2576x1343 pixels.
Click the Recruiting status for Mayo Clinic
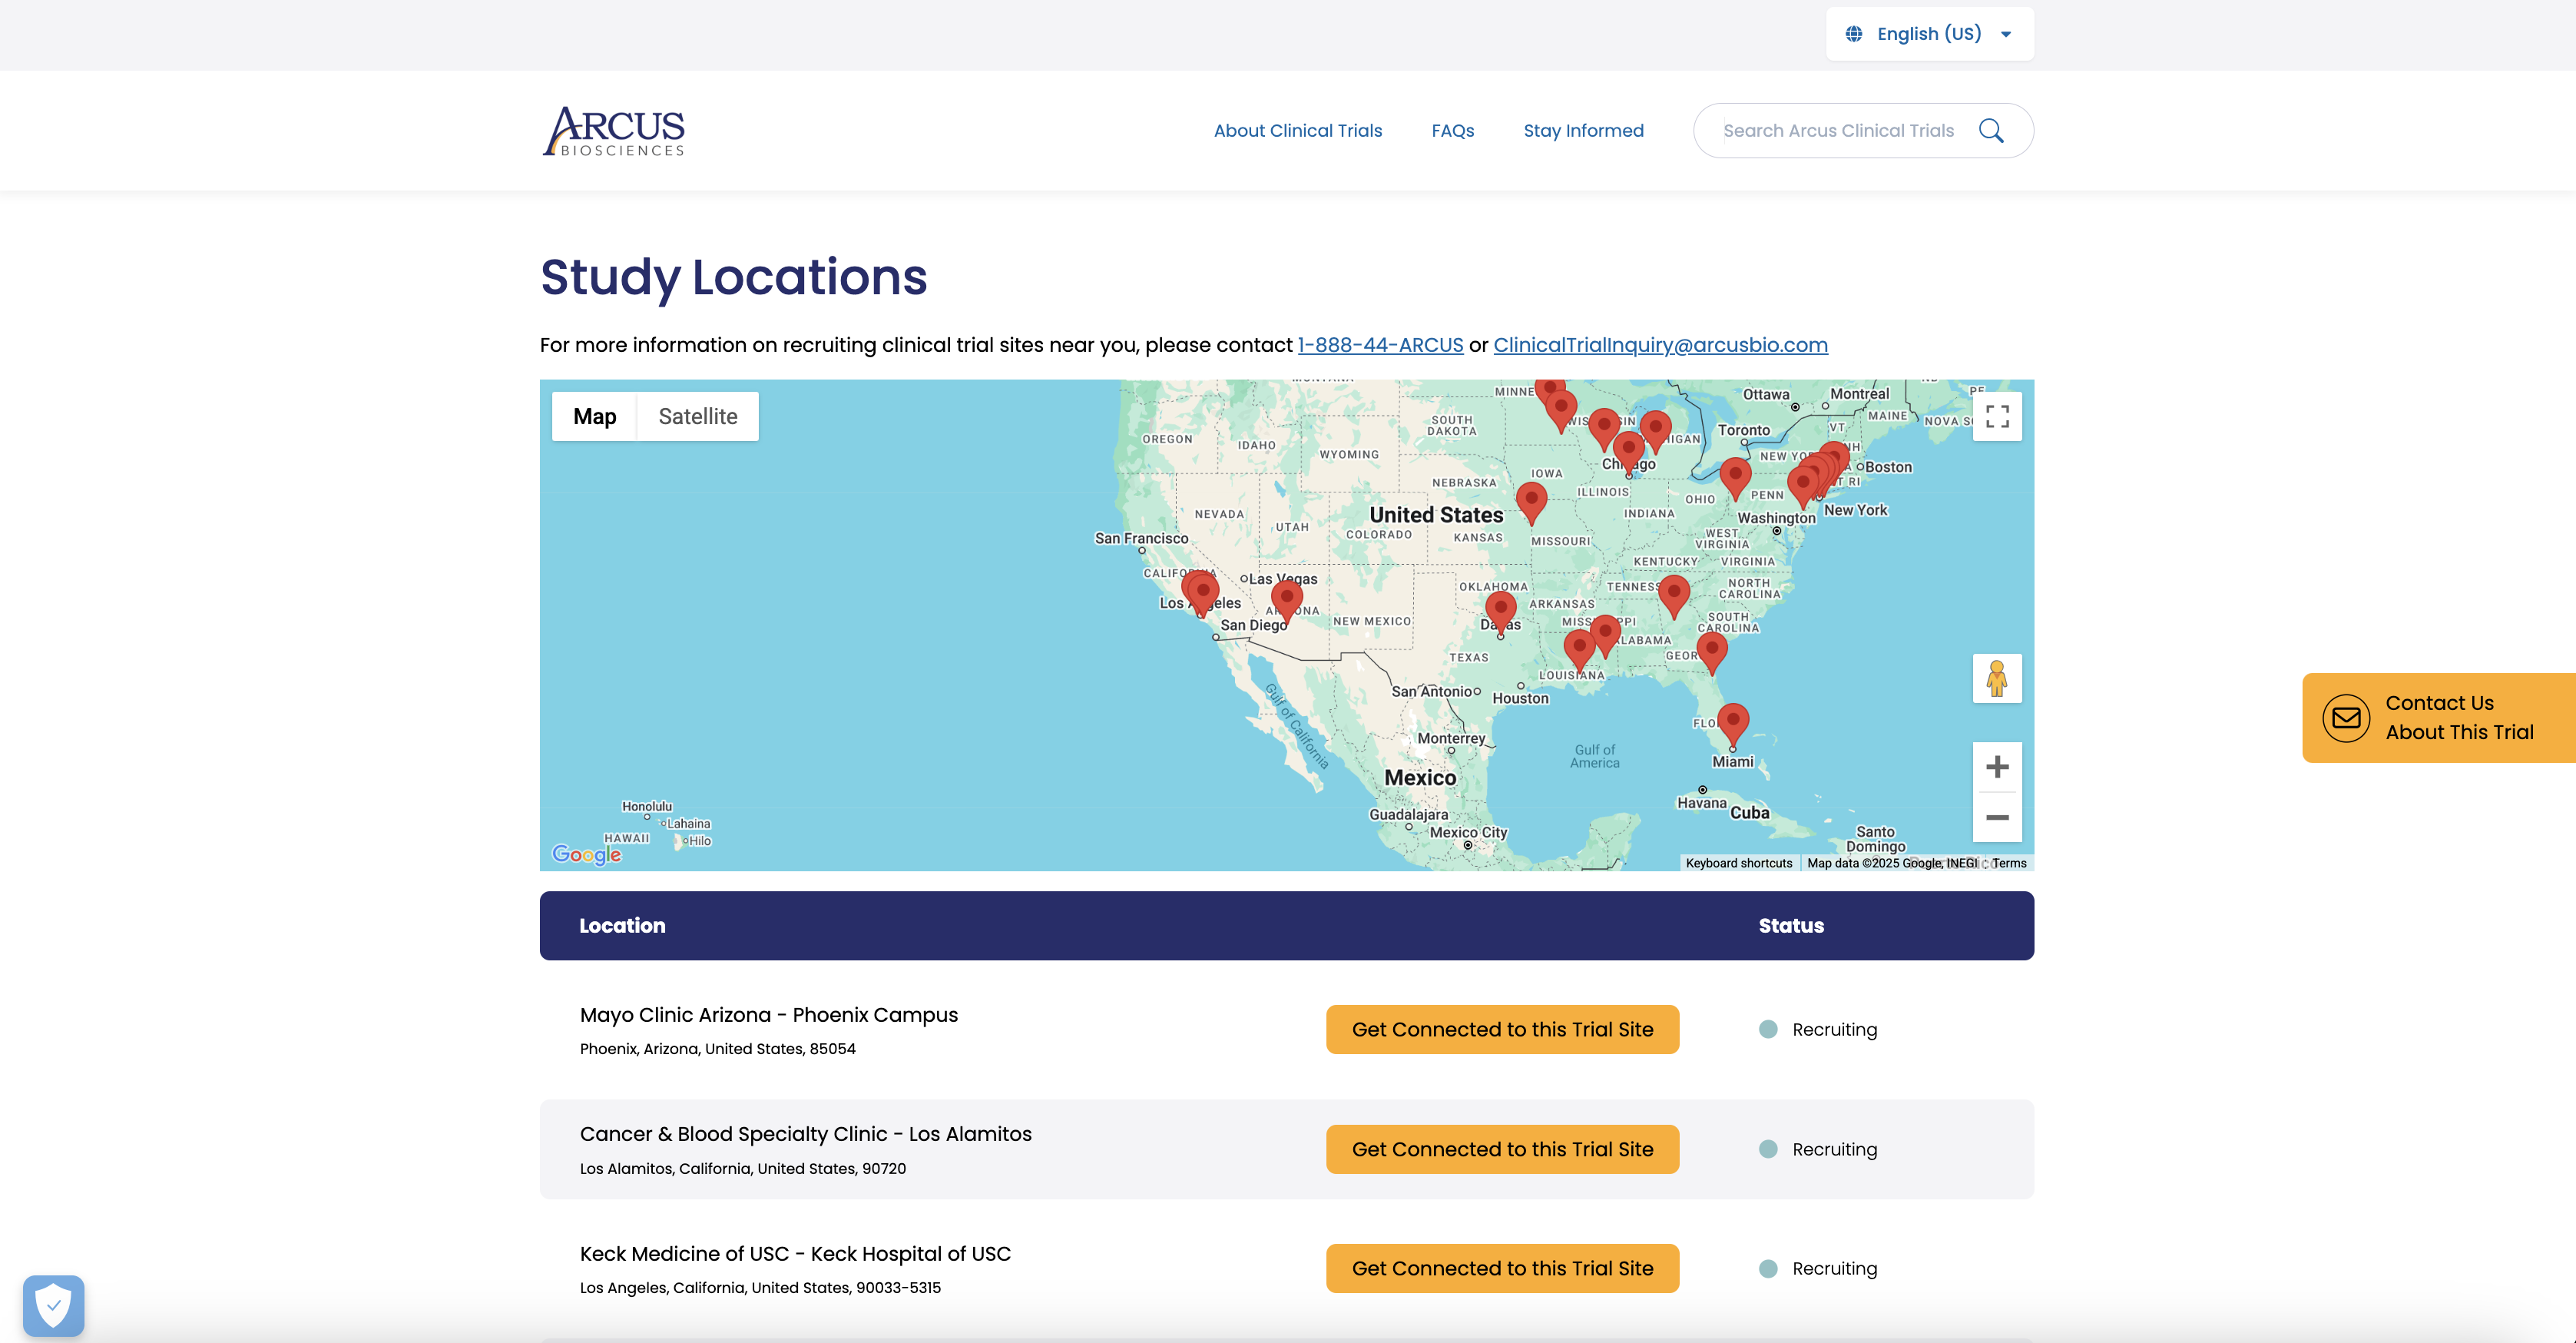click(x=1818, y=1030)
